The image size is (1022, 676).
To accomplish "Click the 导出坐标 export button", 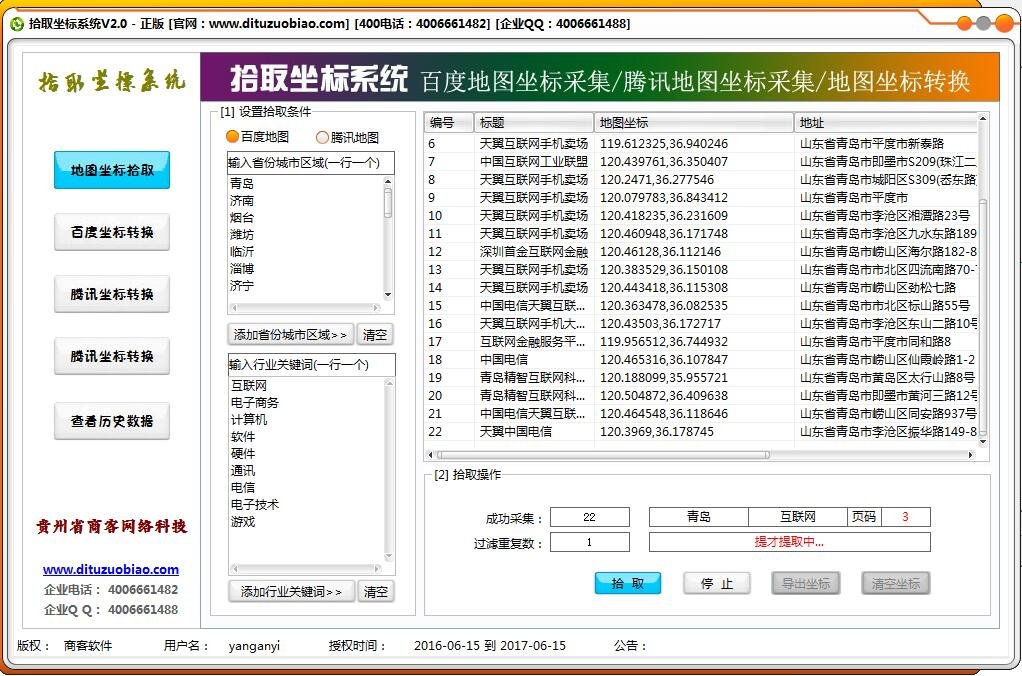I will click(x=805, y=584).
